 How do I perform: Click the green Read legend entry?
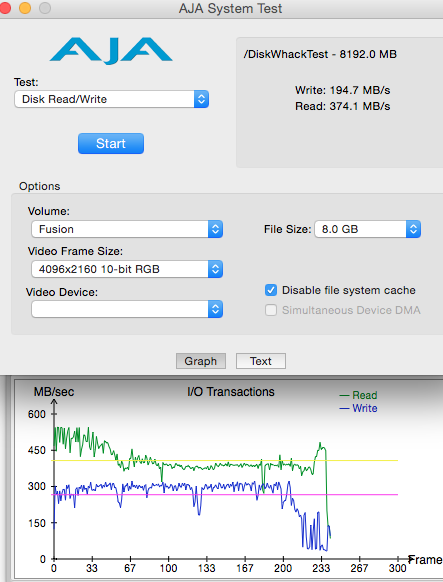click(358, 395)
